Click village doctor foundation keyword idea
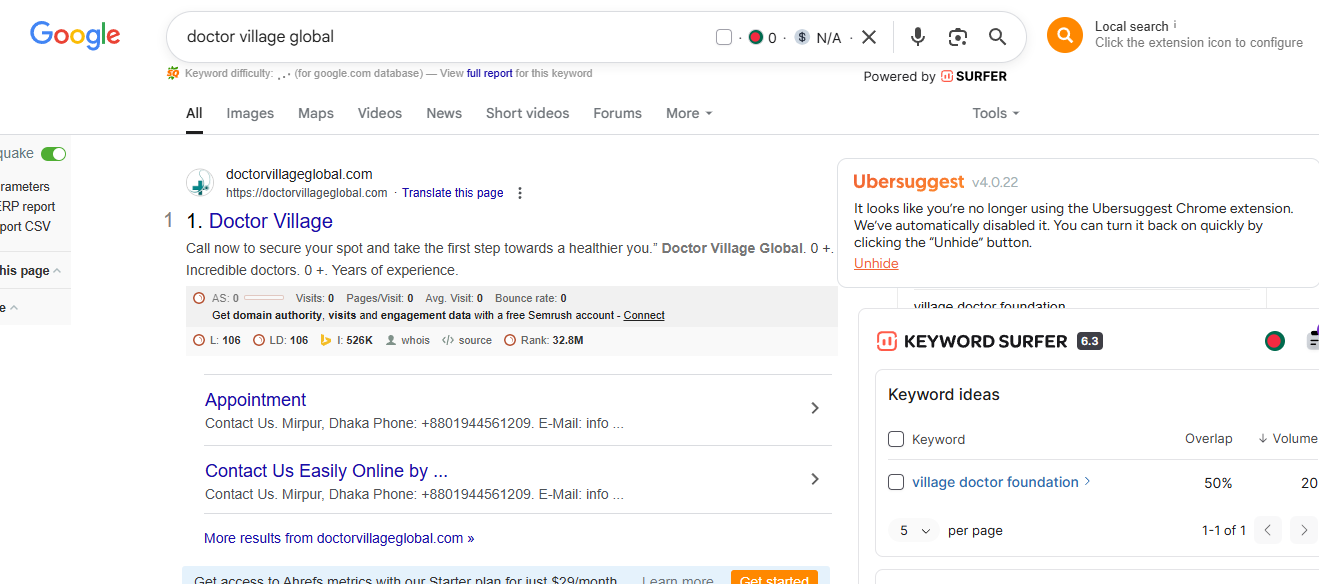 995,482
